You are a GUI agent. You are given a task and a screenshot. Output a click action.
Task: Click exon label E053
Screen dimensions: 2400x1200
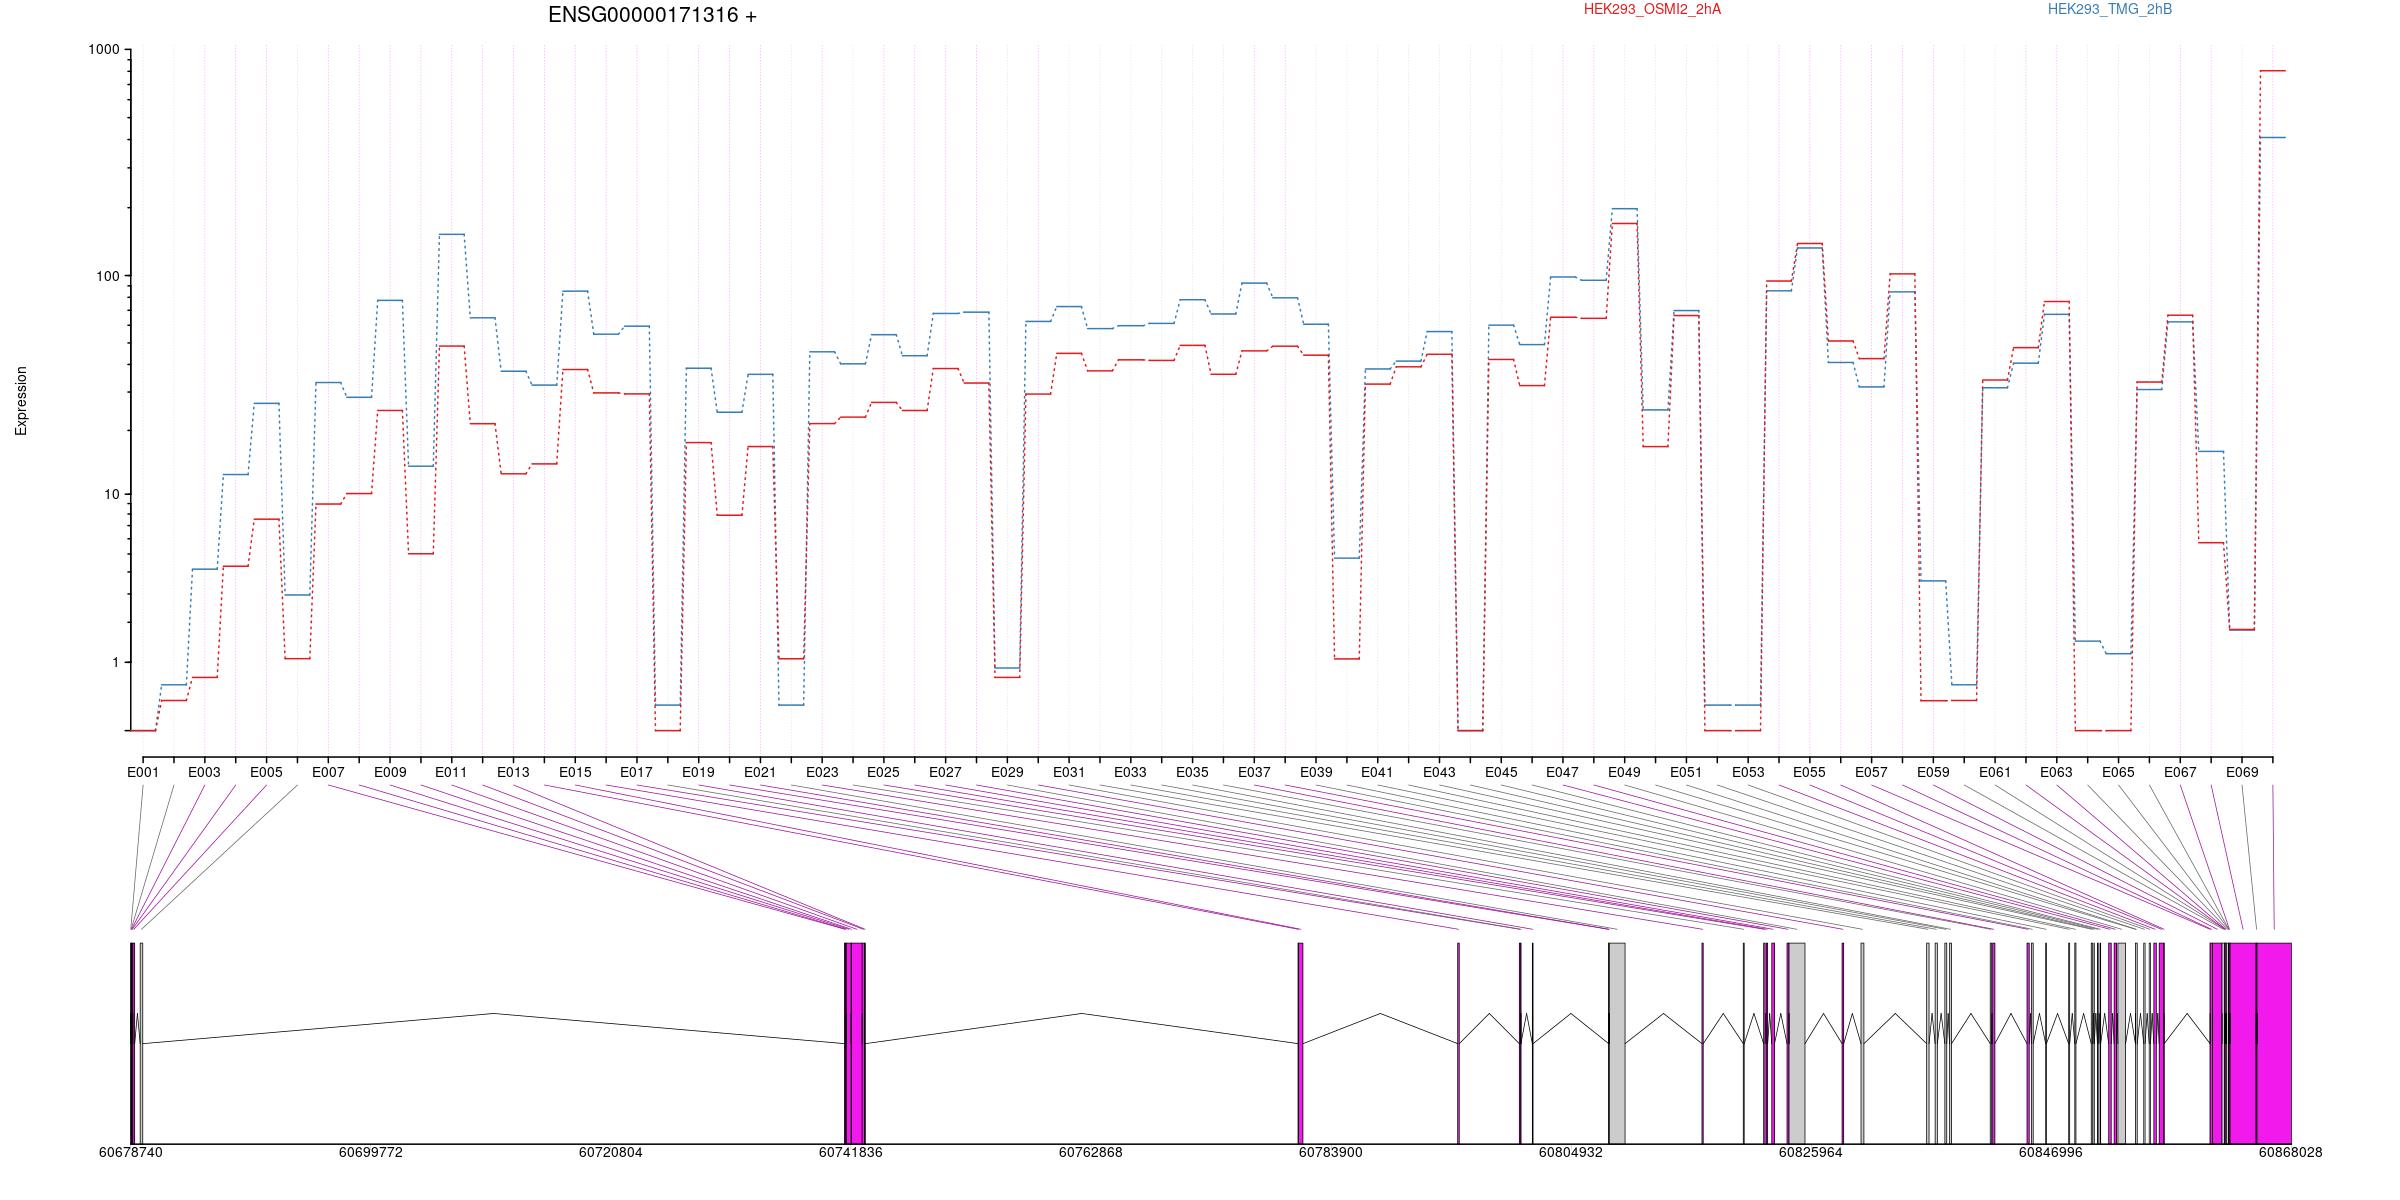point(1748,772)
